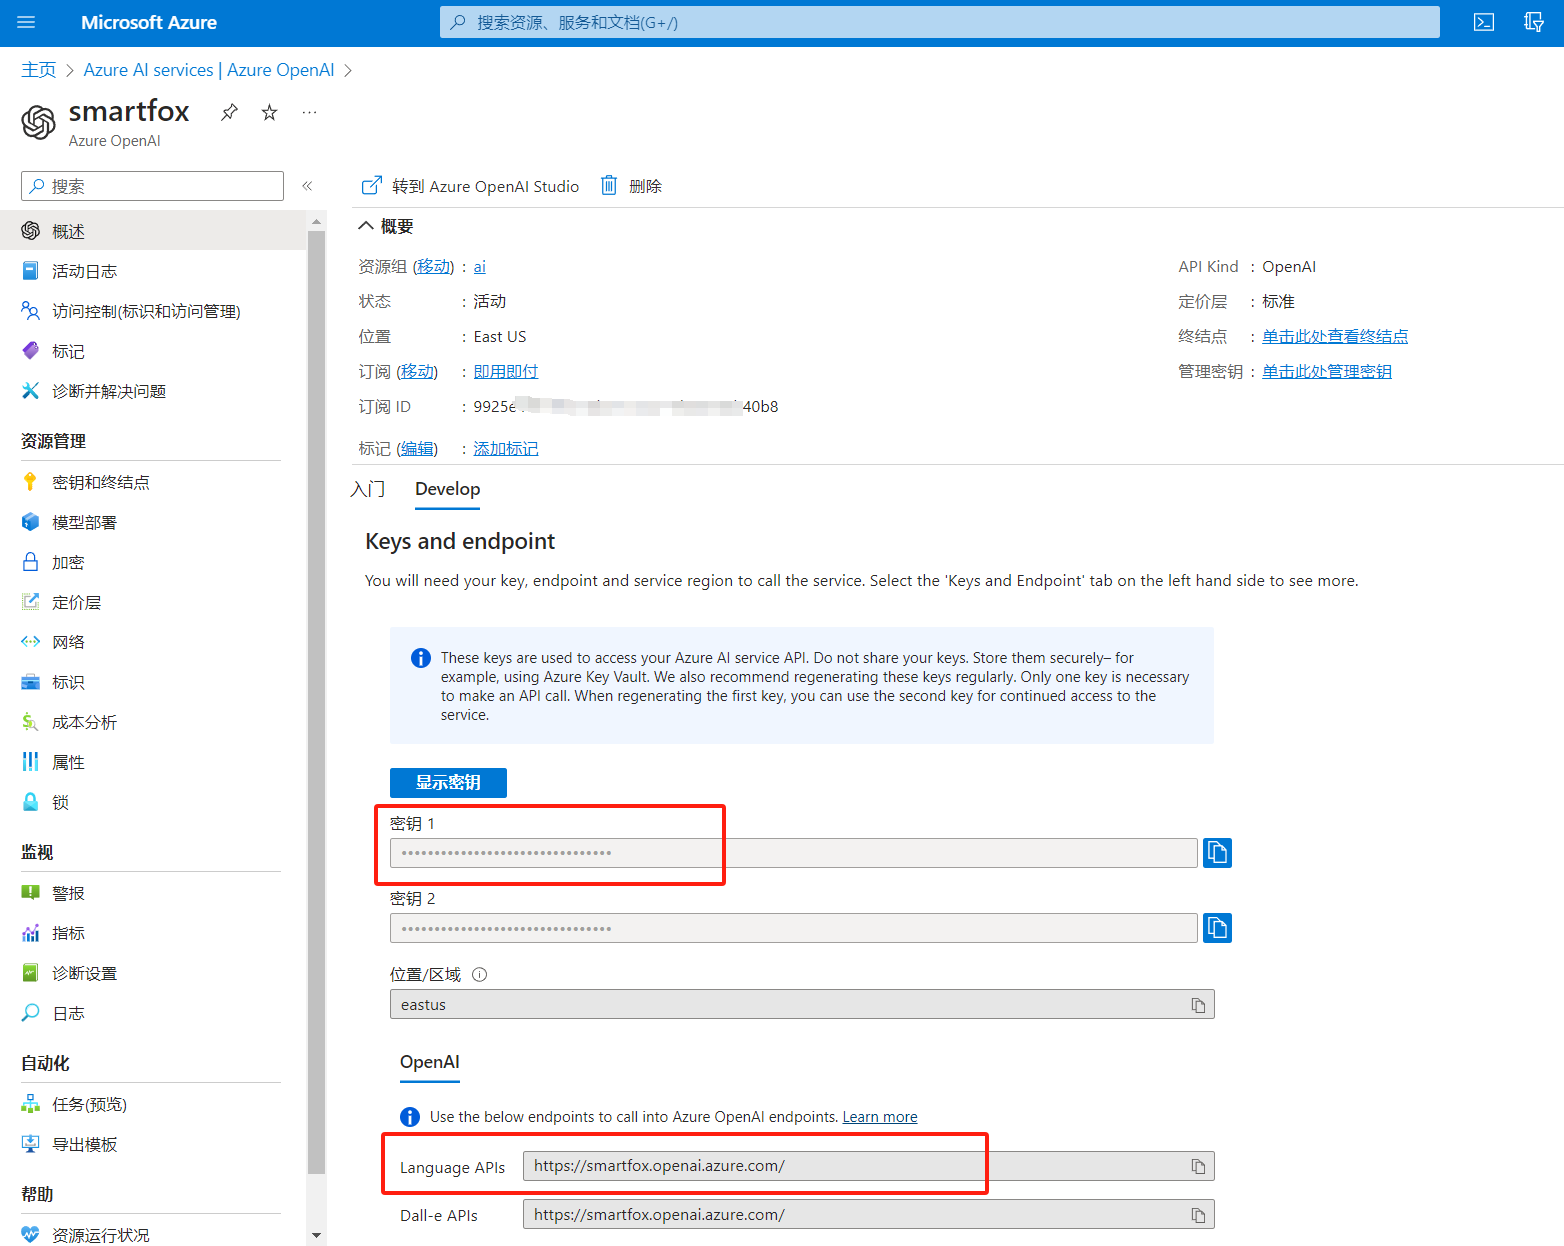The width and height of the screenshot is (1564, 1246).
Task: Open 单击此处管理密钥 link
Action: tap(1327, 371)
